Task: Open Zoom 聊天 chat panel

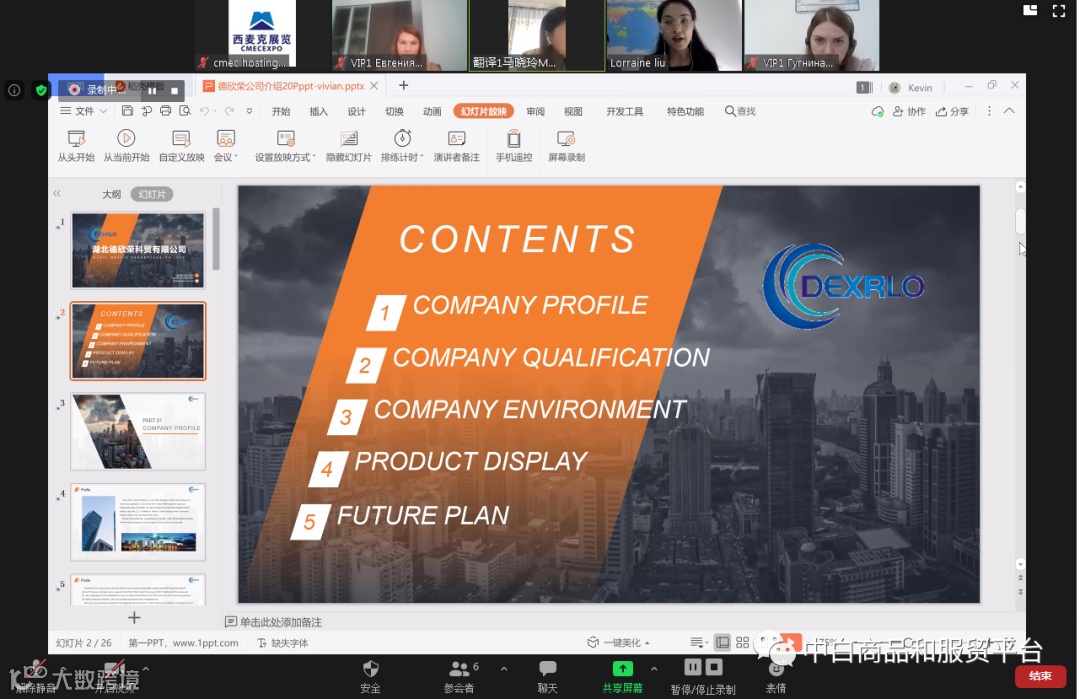Action: (548, 676)
